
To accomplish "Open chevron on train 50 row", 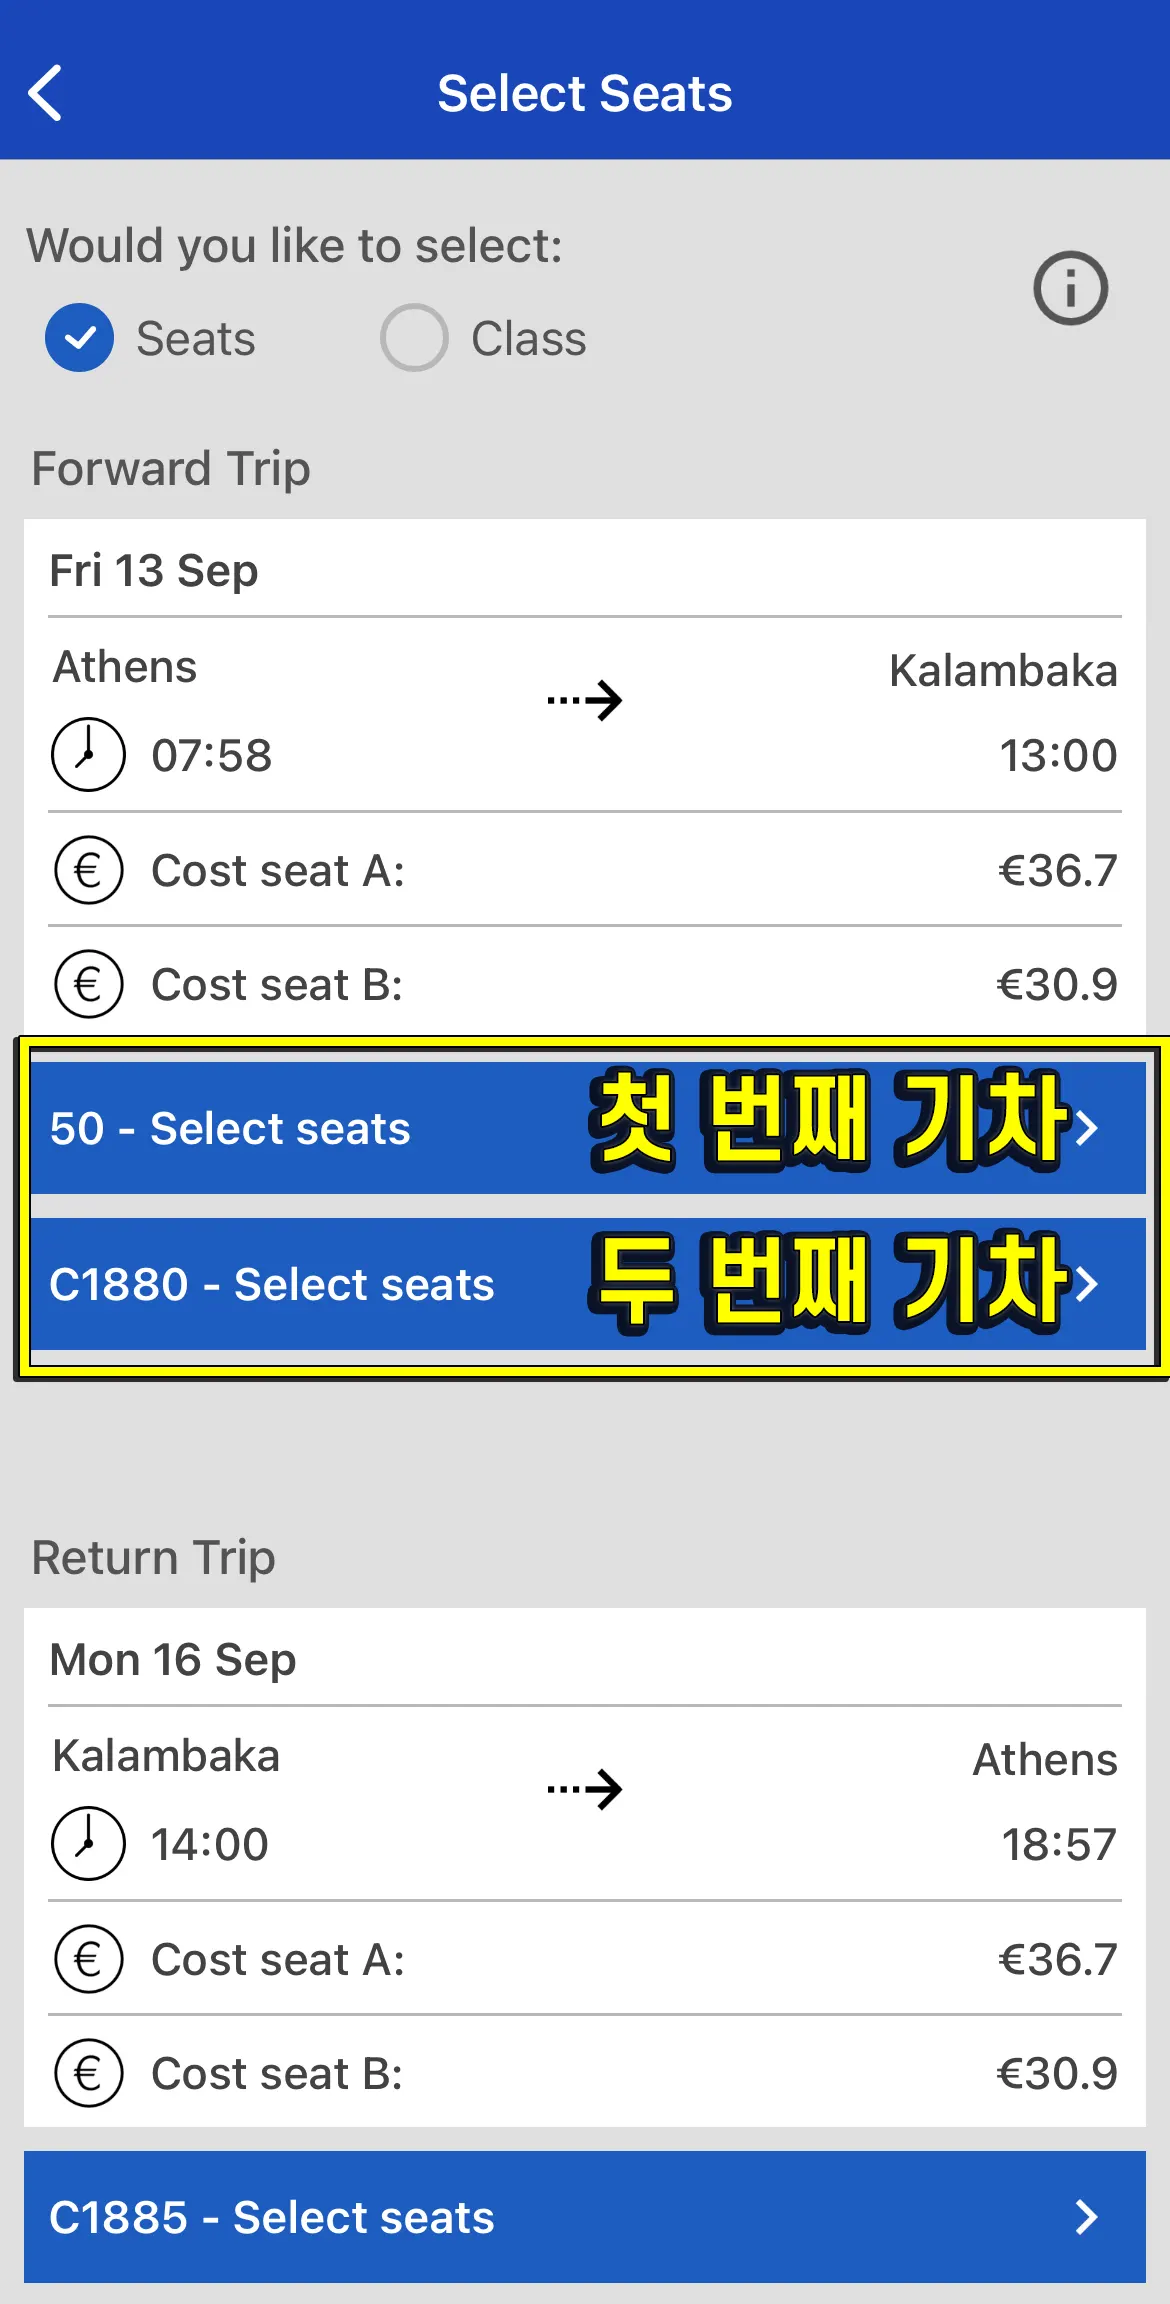I will click(1087, 1128).
